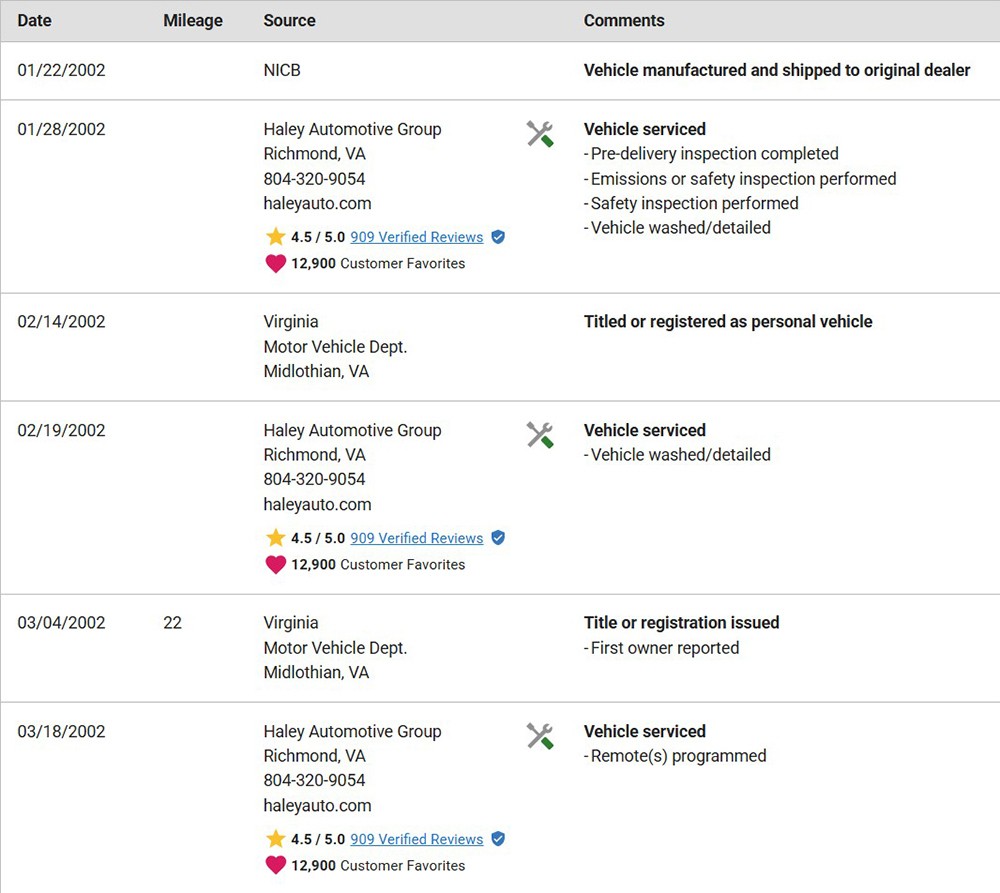
Task: Click the star rating icon in 02/19/2002 entry
Action: point(275,538)
